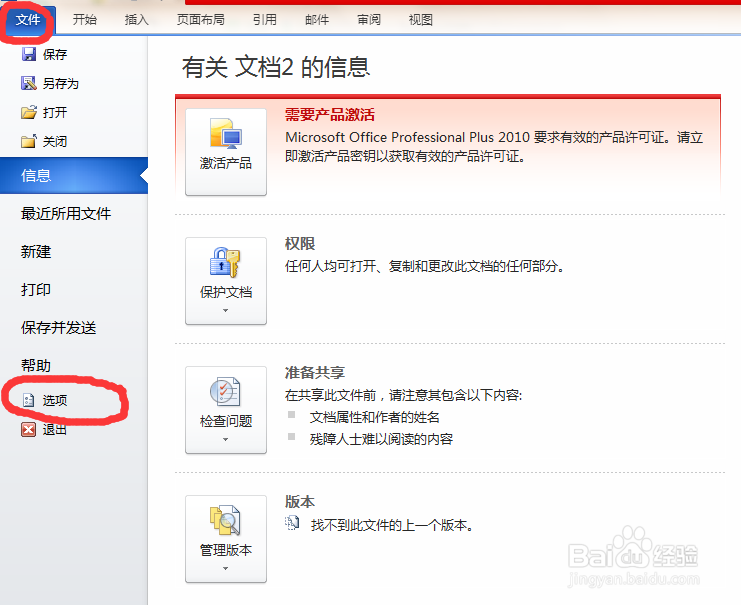Click the 检查问题 button label
The image size is (741, 605).
pos(225,421)
